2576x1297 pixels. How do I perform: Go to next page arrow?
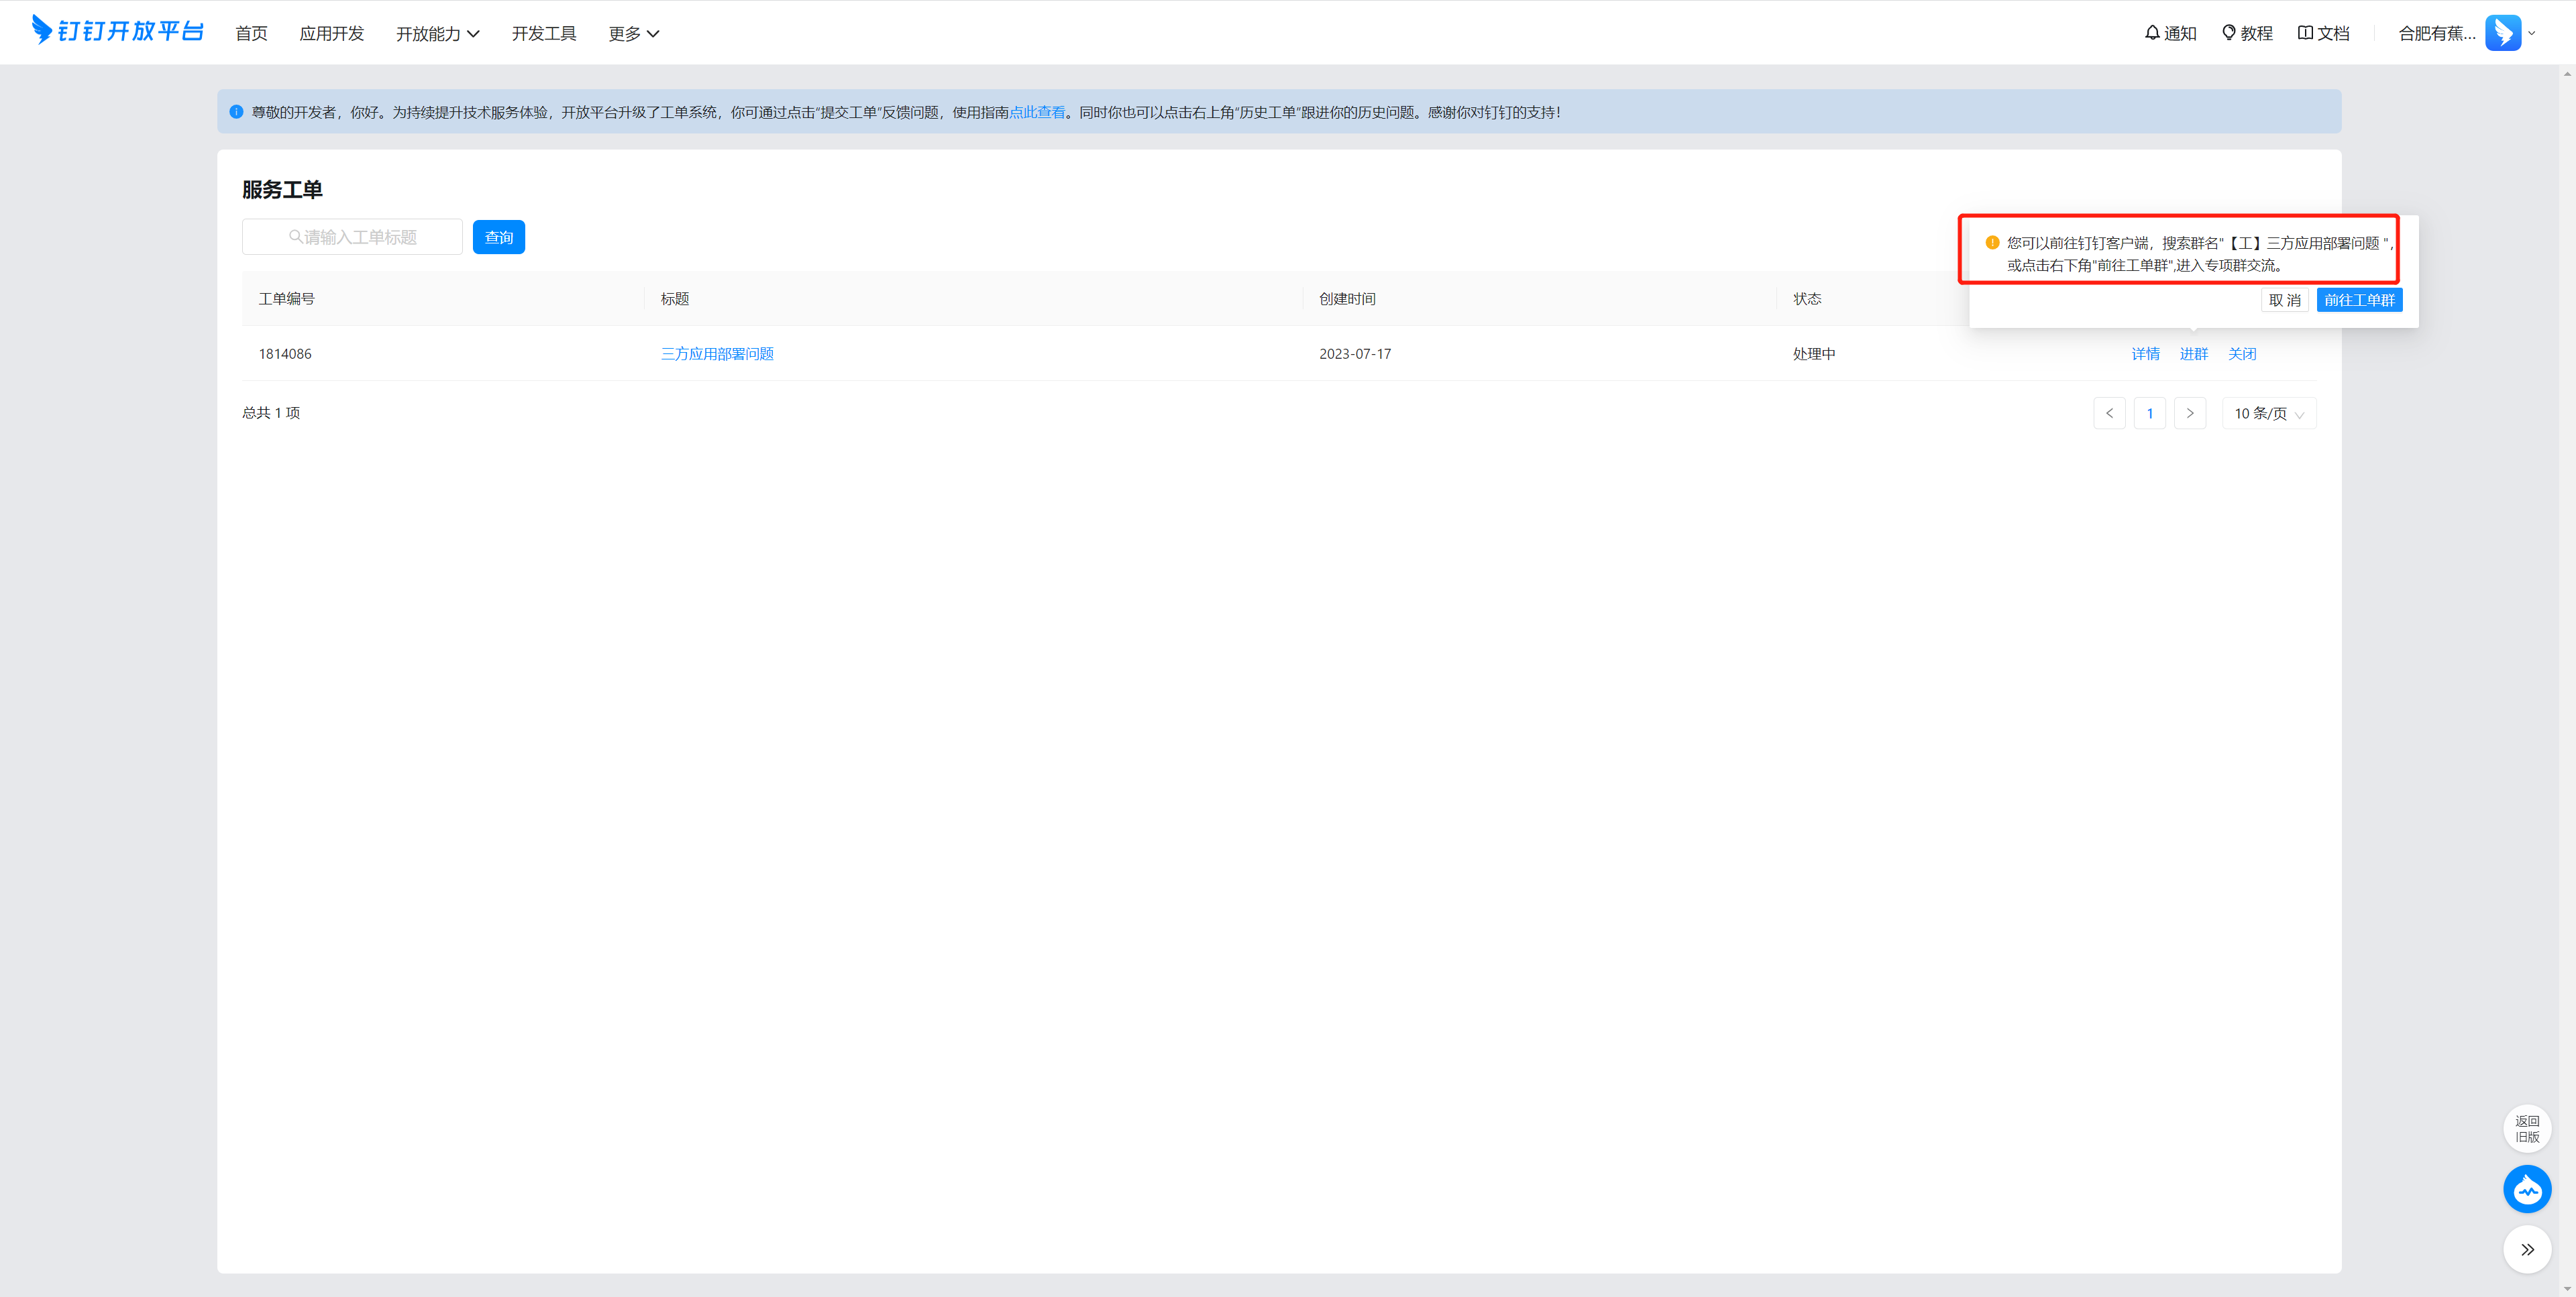point(2190,413)
